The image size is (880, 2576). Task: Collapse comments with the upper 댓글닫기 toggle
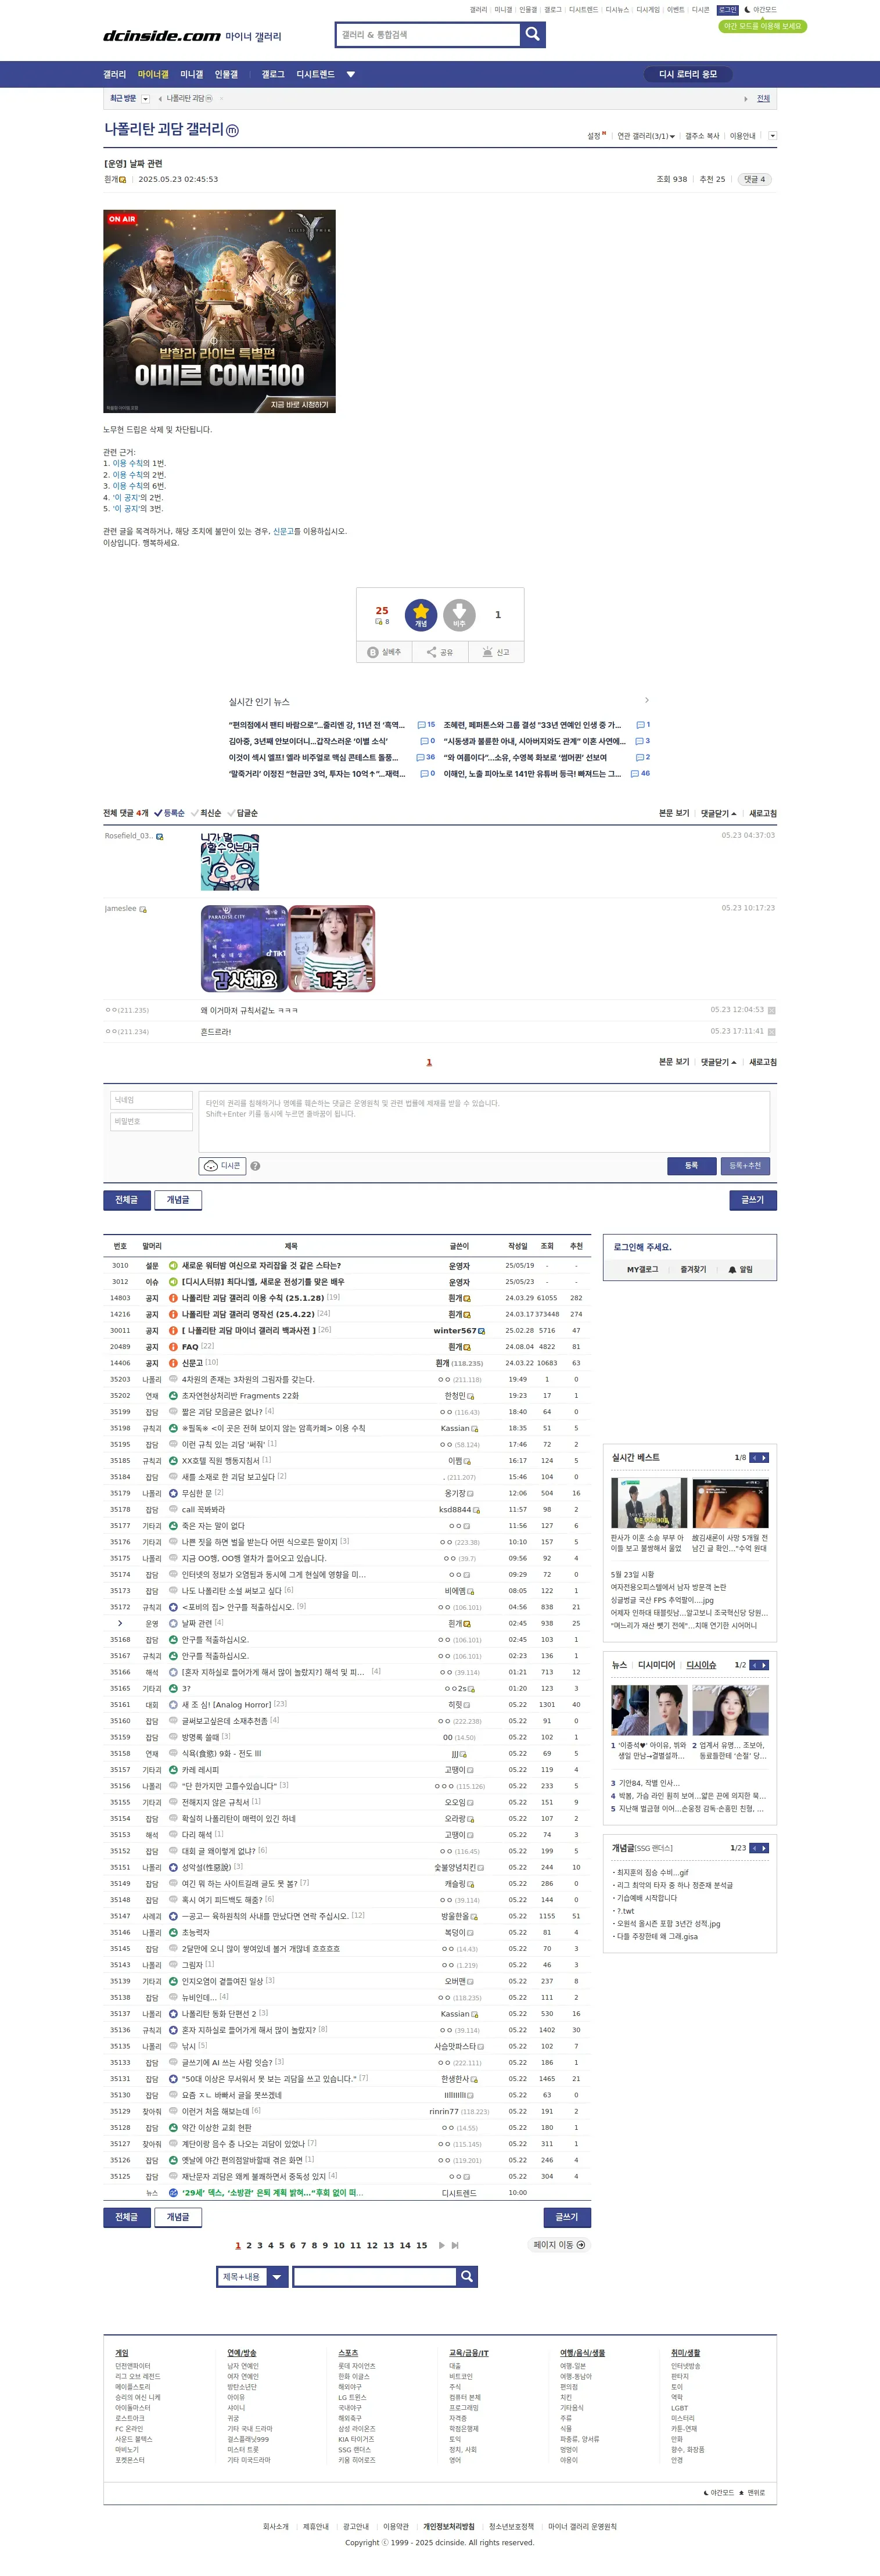[x=718, y=813]
